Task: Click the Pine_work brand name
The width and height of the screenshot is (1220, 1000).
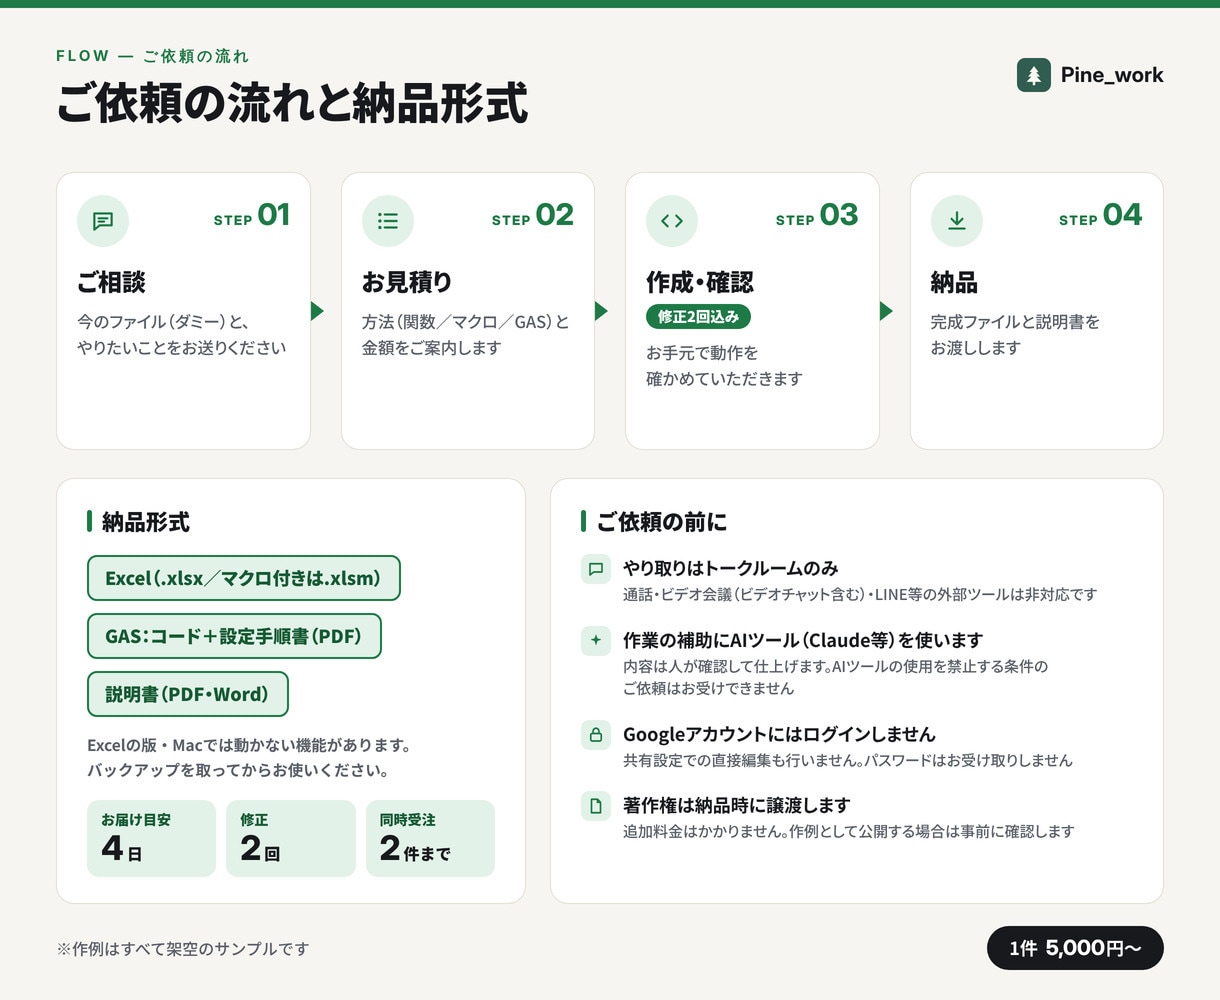Action: pyautogui.click(x=1112, y=75)
